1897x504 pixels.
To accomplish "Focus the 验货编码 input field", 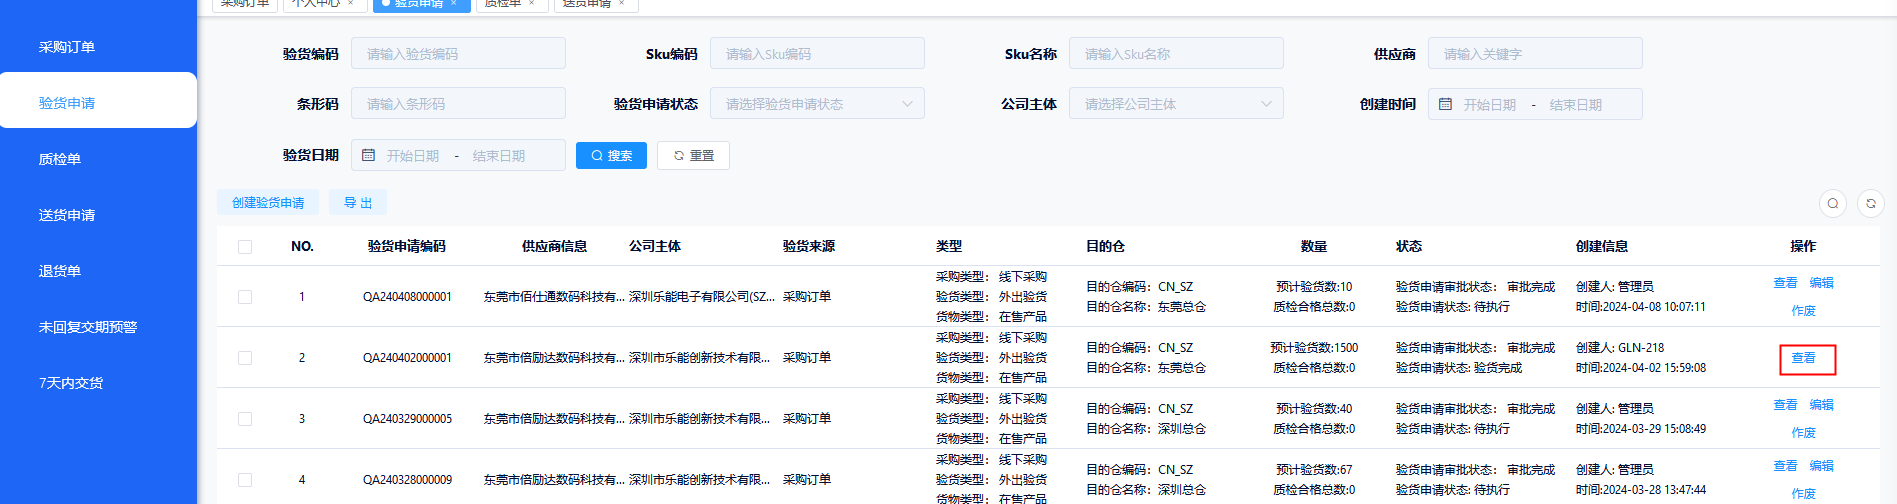I will 458,54.
